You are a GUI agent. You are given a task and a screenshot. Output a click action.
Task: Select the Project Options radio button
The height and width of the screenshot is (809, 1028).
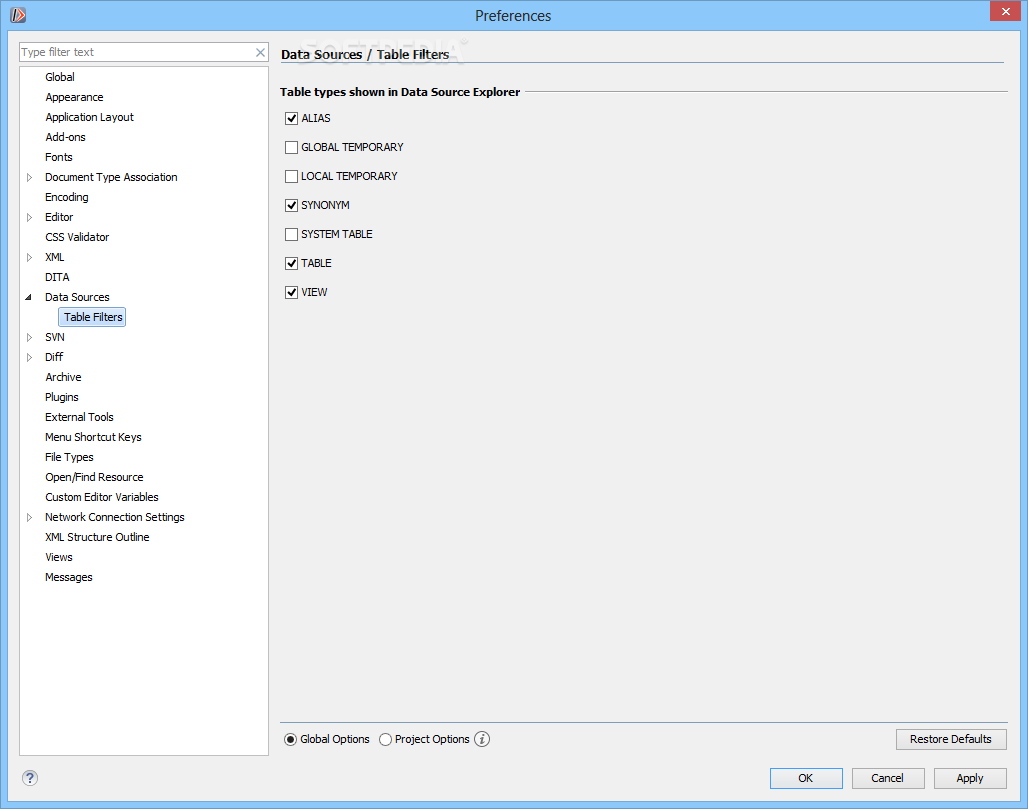(386, 740)
